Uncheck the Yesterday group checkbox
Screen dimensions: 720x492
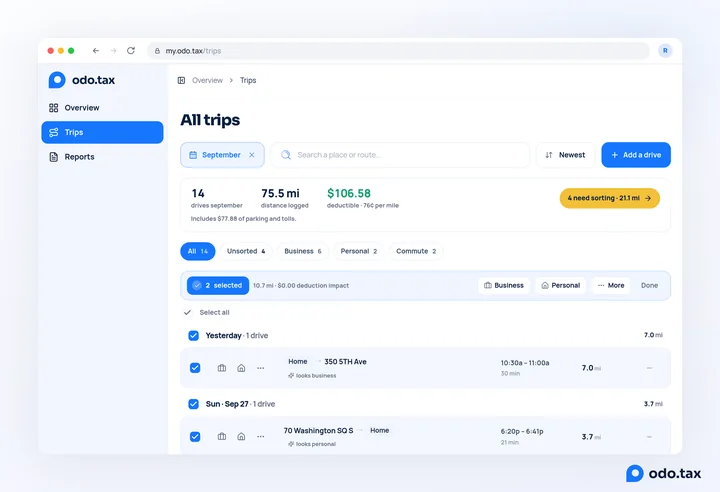pos(193,335)
